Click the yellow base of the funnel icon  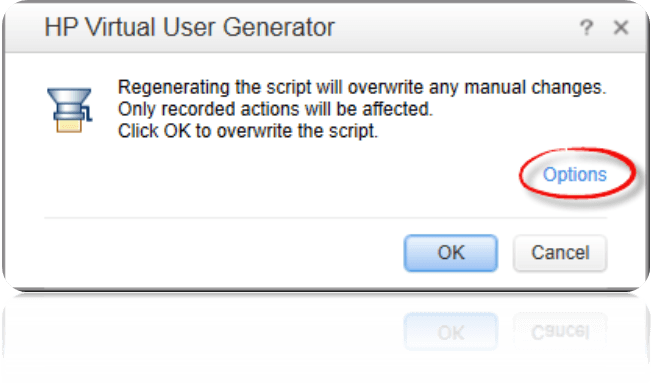coord(69,126)
